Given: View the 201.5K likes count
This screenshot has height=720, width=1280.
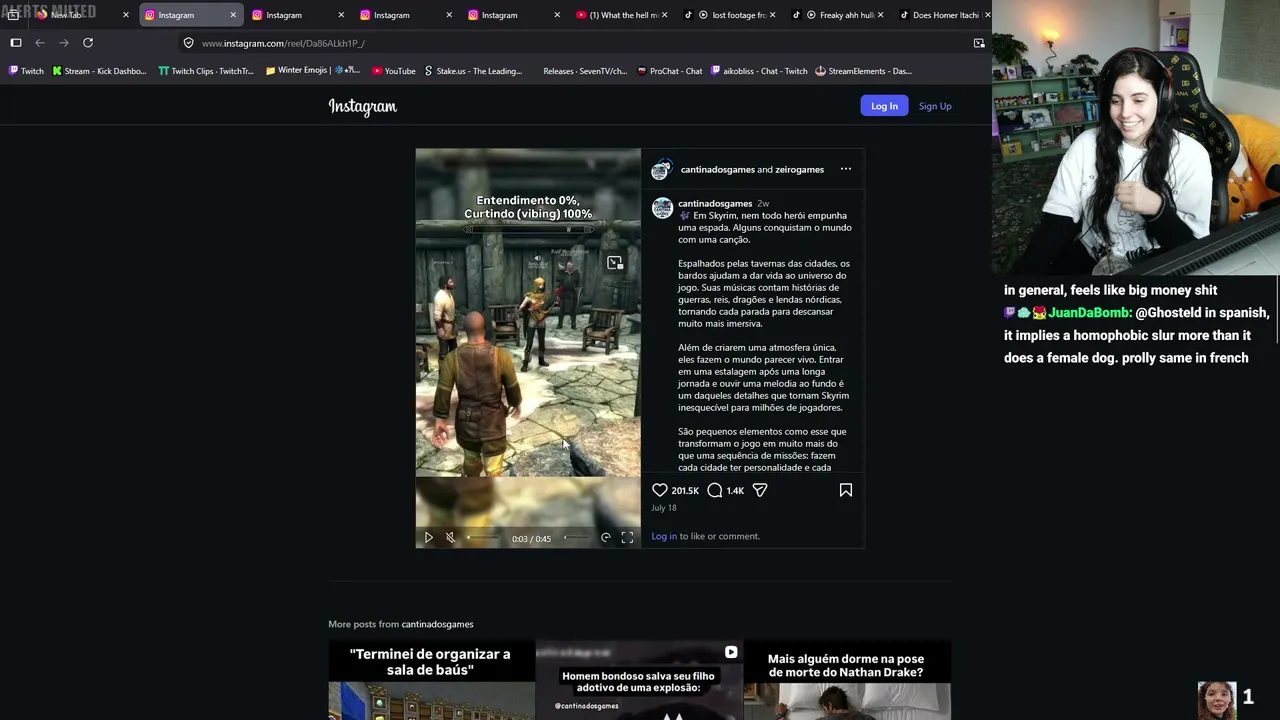Looking at the screenshot, I should point(685,491).
